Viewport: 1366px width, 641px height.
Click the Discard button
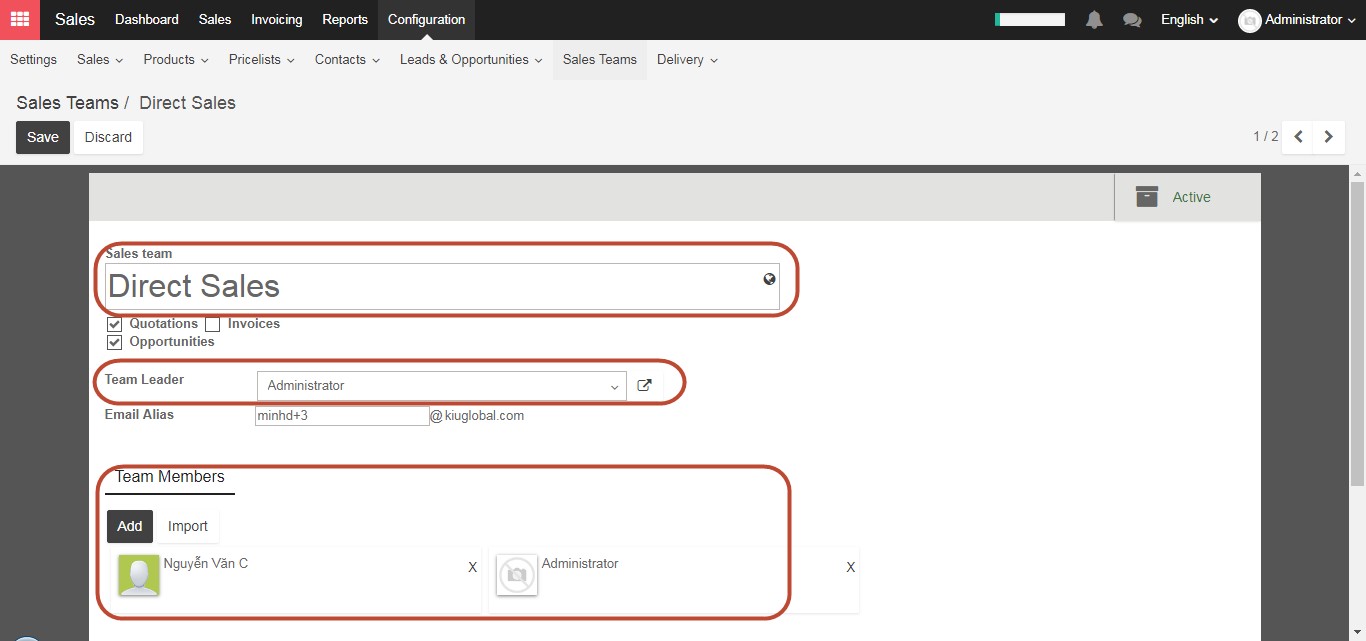pyautogui.click(x=108, y=137)
